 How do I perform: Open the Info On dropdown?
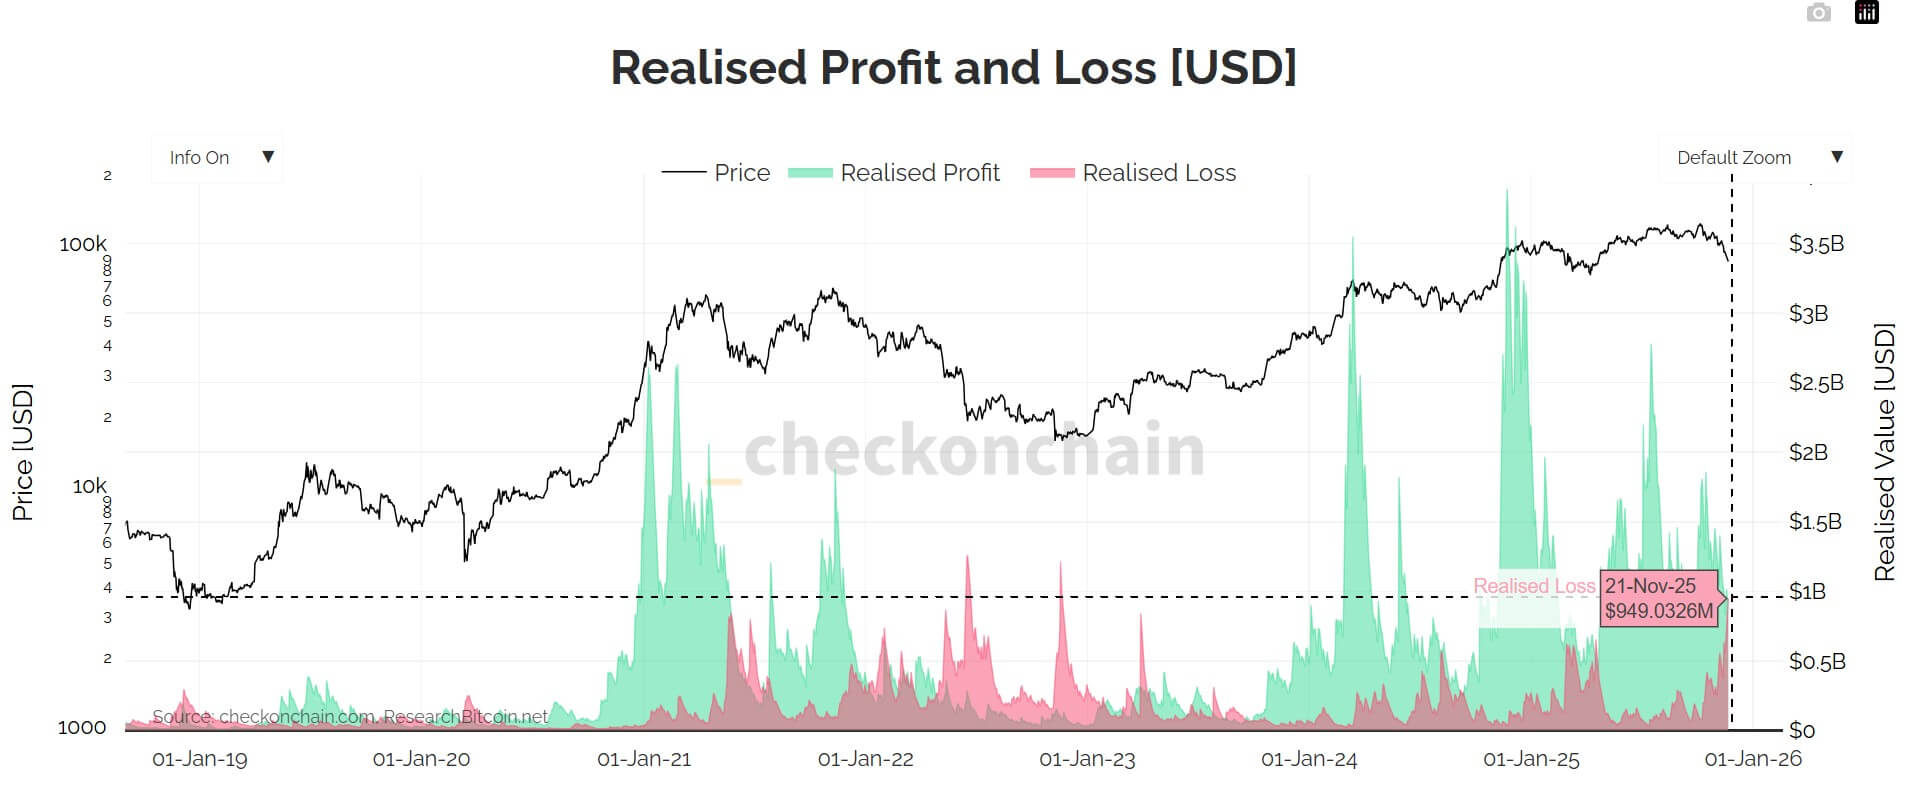tap(216, 157)
